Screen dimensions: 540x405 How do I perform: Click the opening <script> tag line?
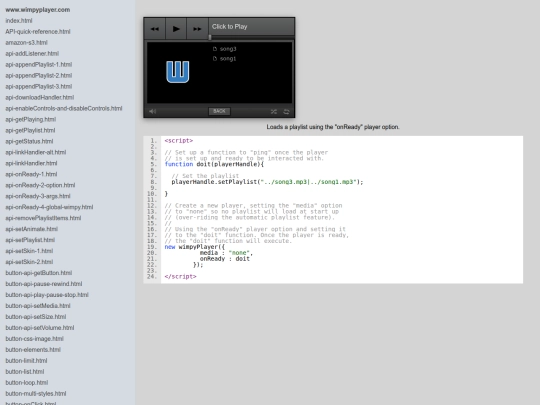(x=179, y=141)
